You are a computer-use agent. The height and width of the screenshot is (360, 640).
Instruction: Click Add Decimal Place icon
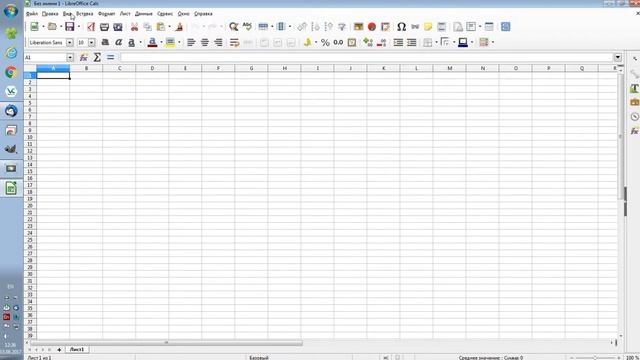point(368,42)
